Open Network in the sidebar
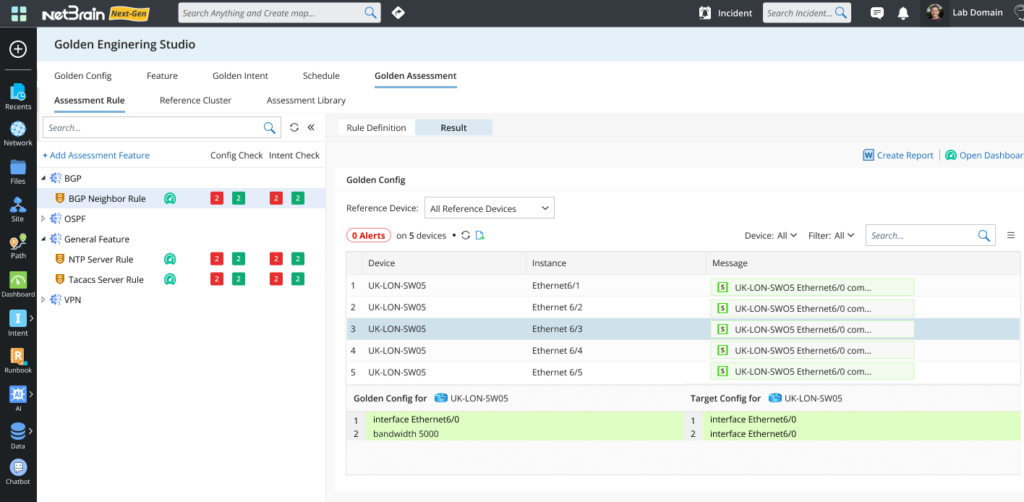The height and width of the screenshot is (502, 1024). coord(18,134)
